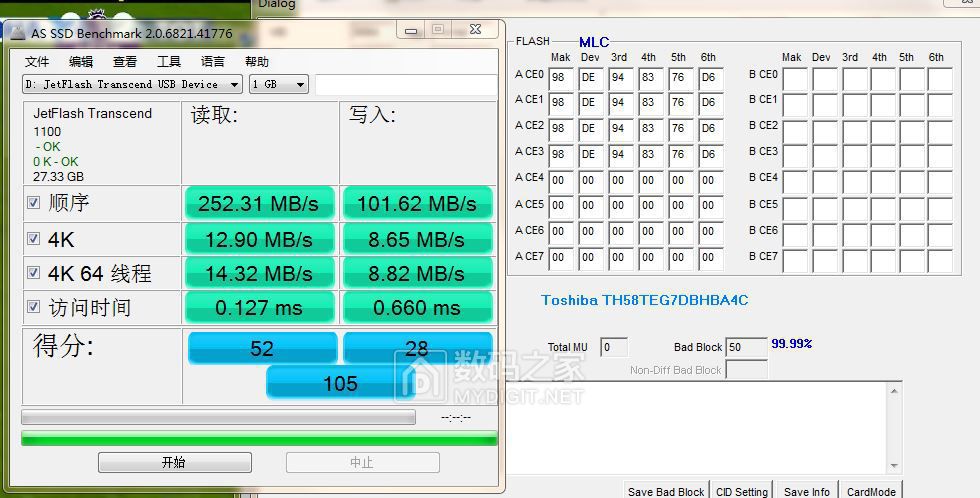The image size is (980, 498).
Task: Click the Bad Block value field
Action: [746, 347]
